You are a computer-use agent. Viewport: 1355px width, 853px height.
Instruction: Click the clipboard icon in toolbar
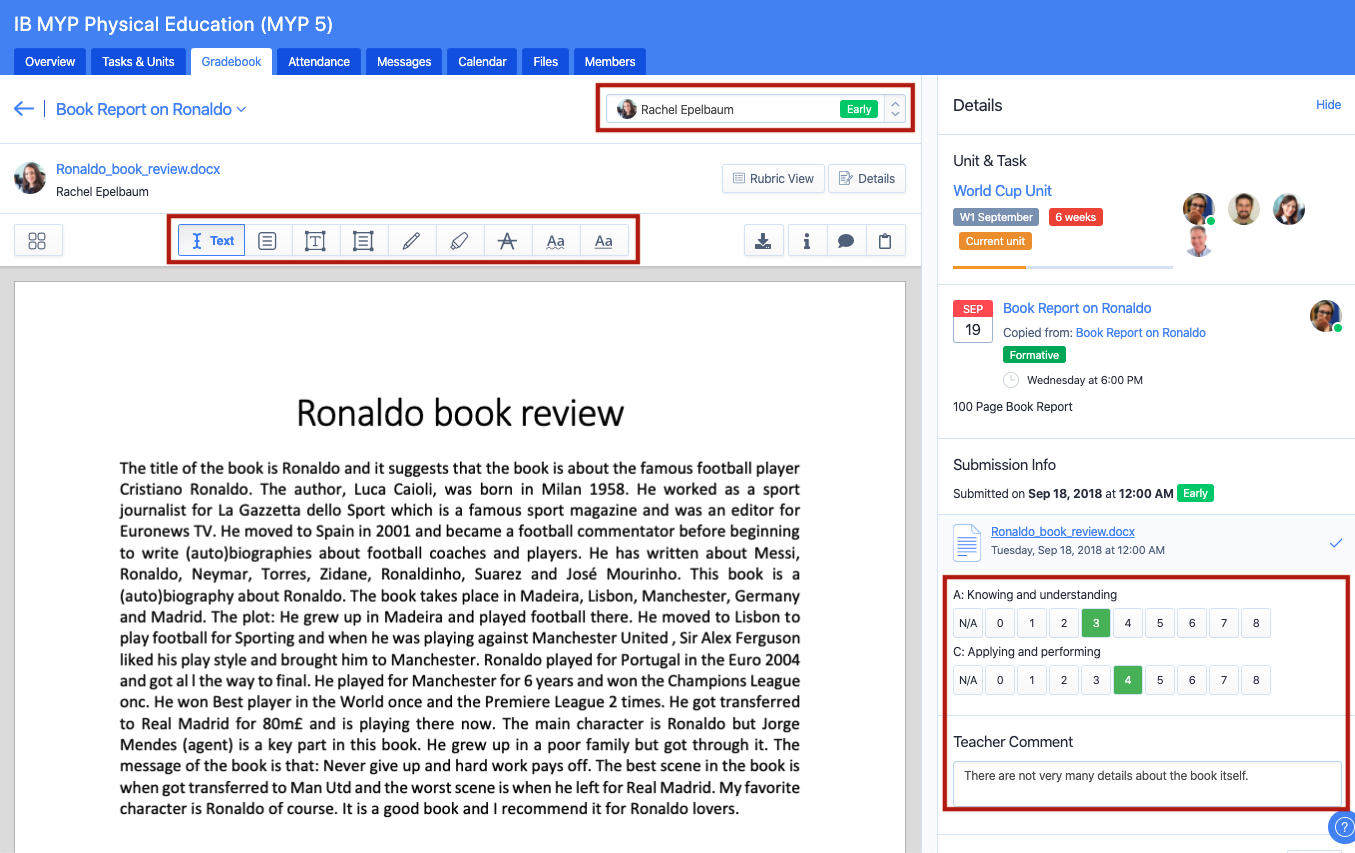884,241
